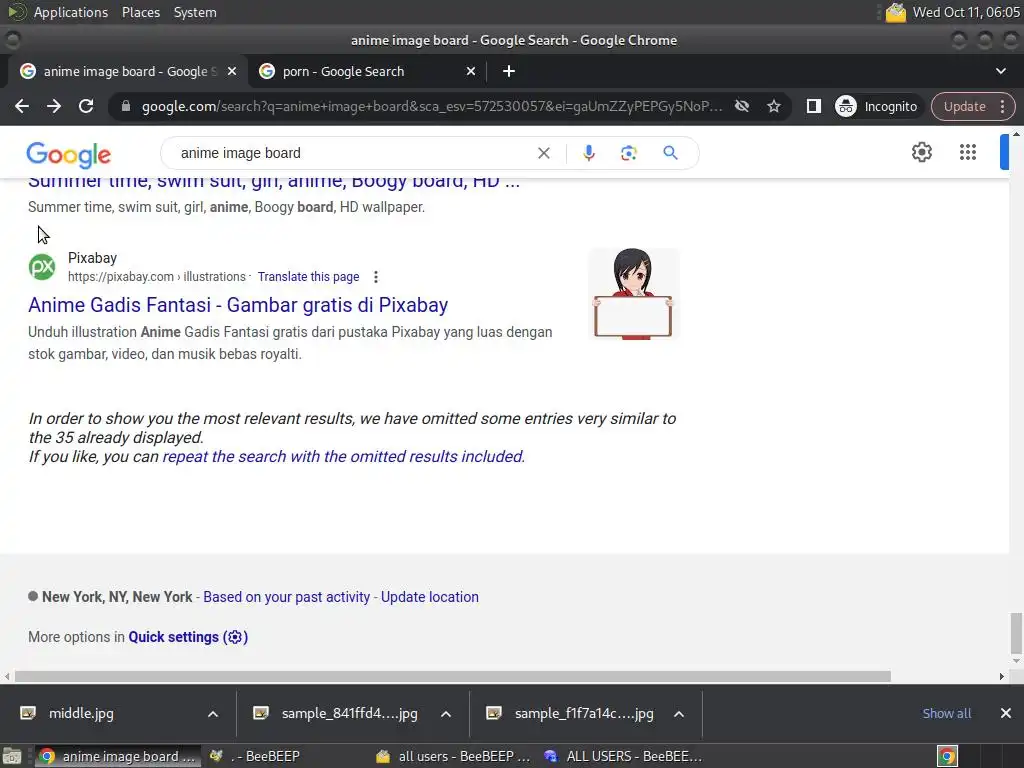This screenshot has height=768, width=1024.
Task: Open the Summer time swim suit result link
Action: (274, 182)
